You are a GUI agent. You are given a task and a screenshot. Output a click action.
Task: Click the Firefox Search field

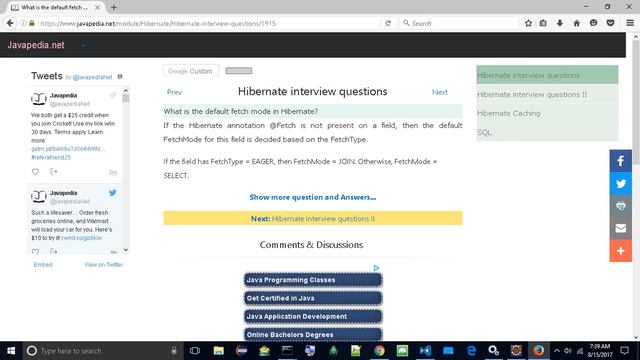(x=459, y=23)
